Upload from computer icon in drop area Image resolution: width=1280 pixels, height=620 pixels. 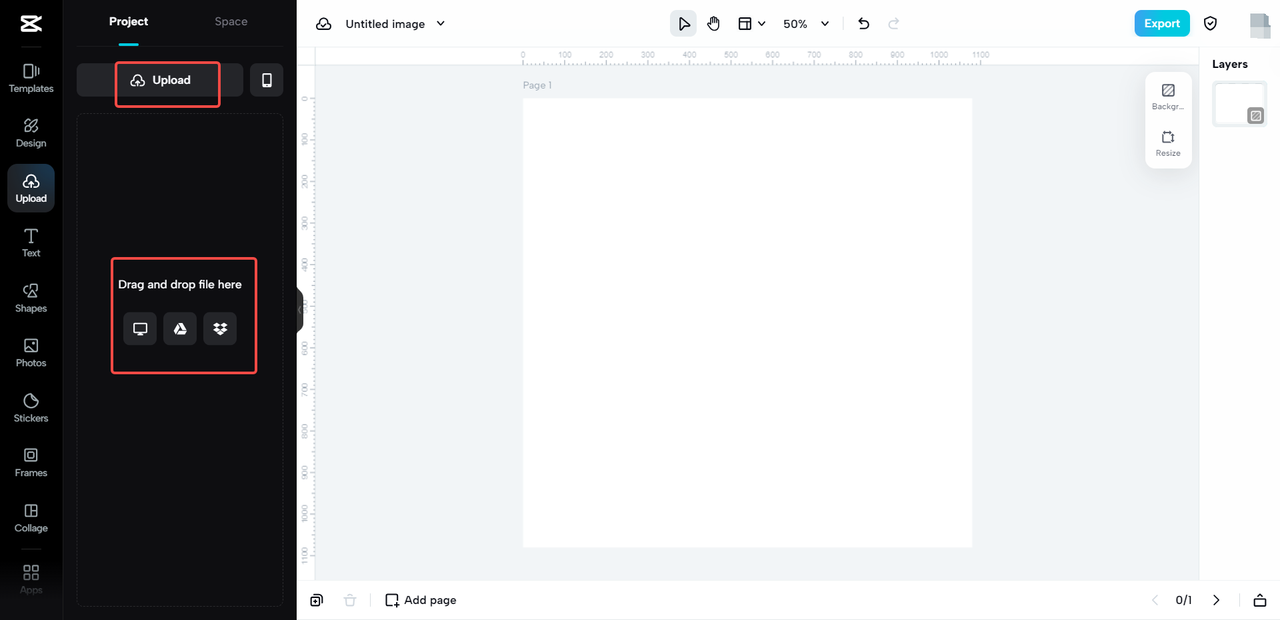point(140,329)
